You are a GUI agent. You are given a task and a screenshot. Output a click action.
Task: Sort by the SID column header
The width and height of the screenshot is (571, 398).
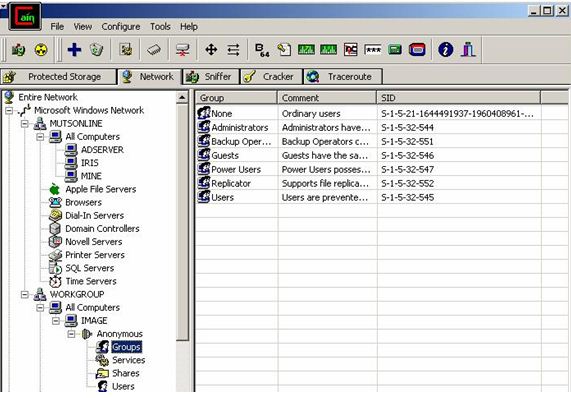click(x=458, y=98)
